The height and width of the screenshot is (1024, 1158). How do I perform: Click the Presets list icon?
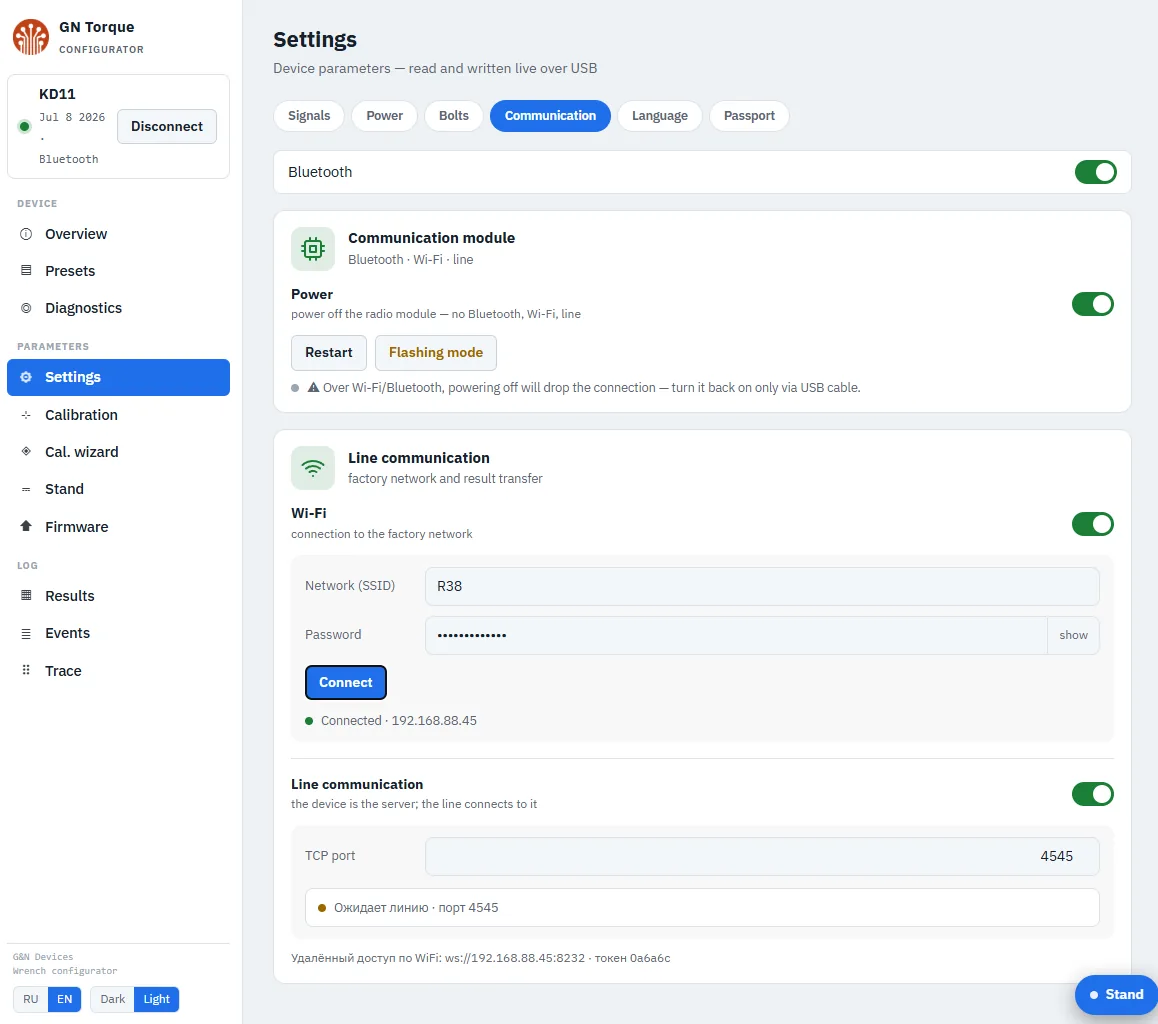point(26,271)
